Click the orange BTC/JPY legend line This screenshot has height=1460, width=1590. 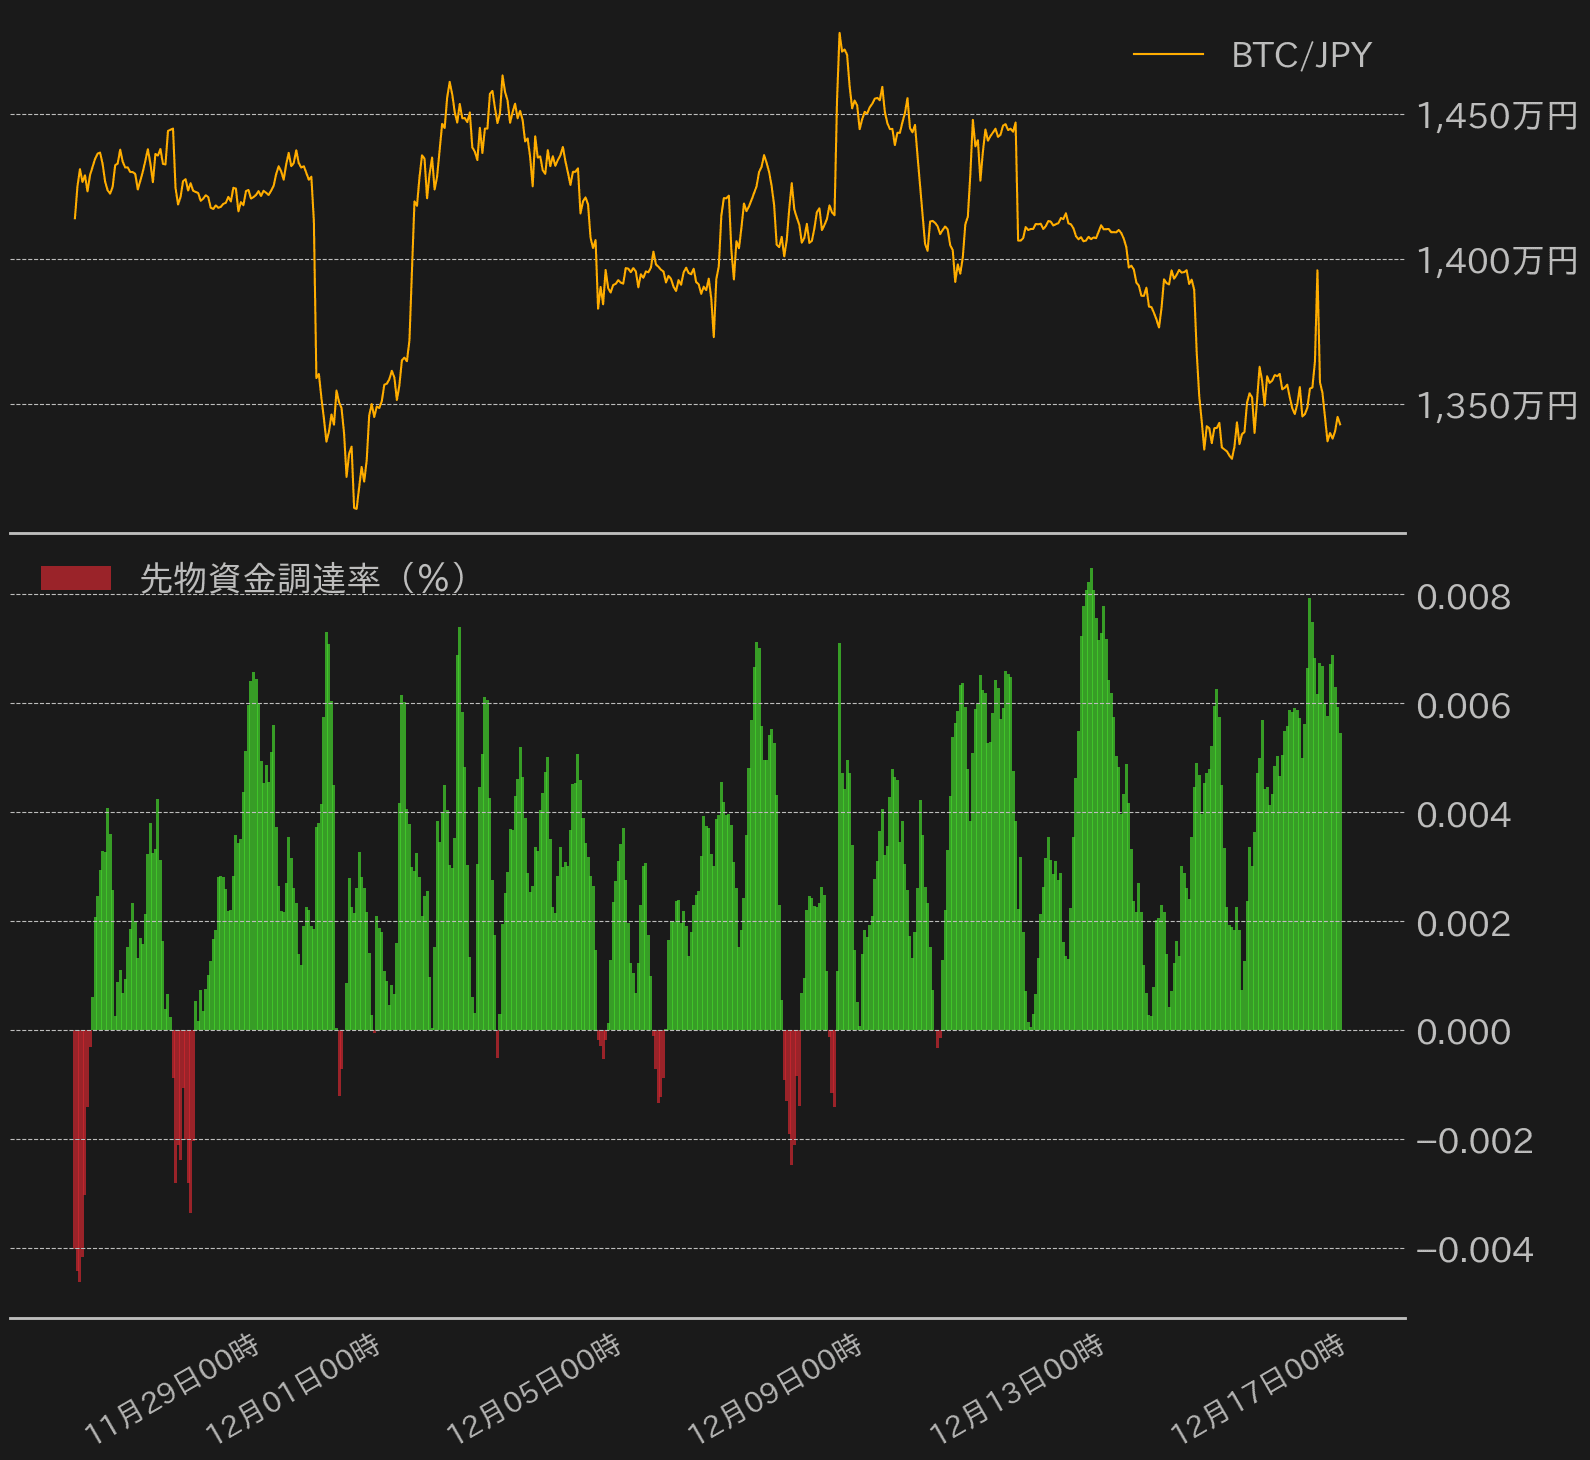[x=1167, y=54]
